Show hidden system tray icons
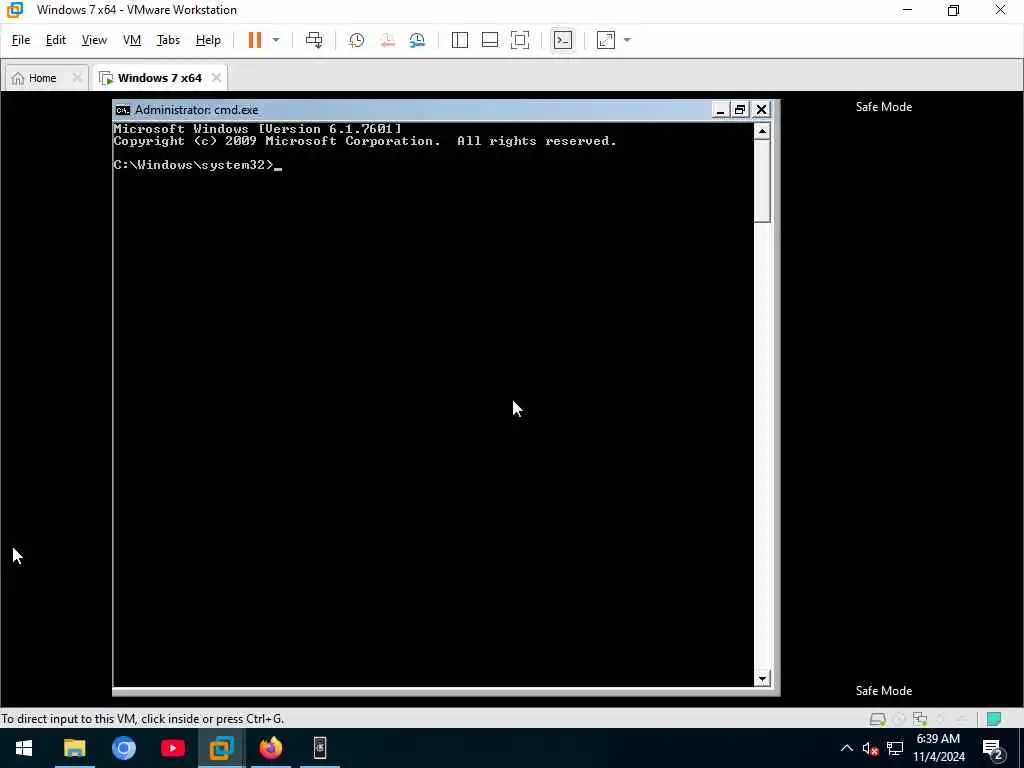The height and width of the screenshot is (768, 1024). pyautogui.click(x=846, y=748)
